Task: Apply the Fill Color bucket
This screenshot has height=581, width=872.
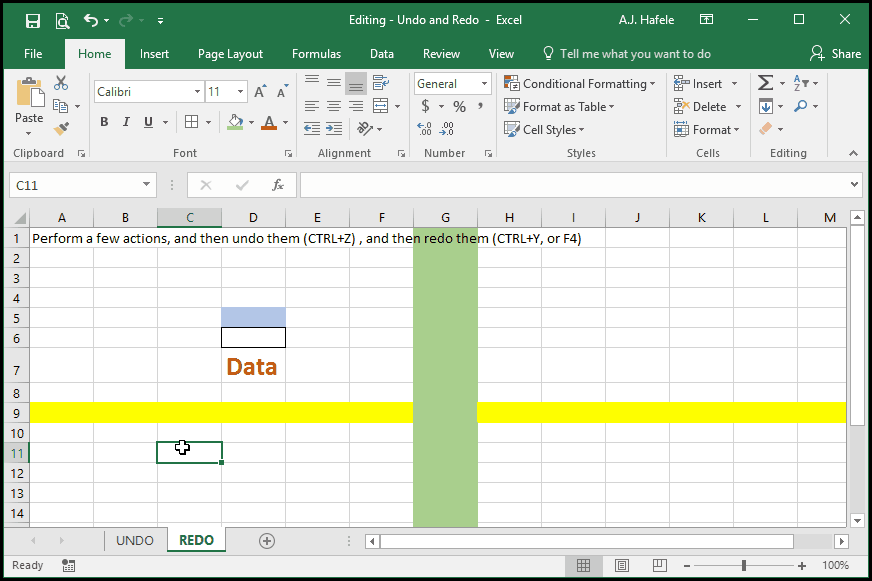Action: click(235, 122)
